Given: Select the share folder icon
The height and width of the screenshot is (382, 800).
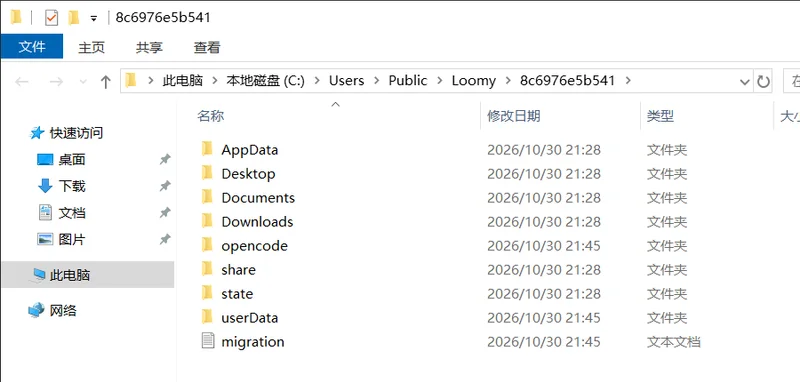Looking at the screenshot, I should pyautogui.click(x=207, y=269).
